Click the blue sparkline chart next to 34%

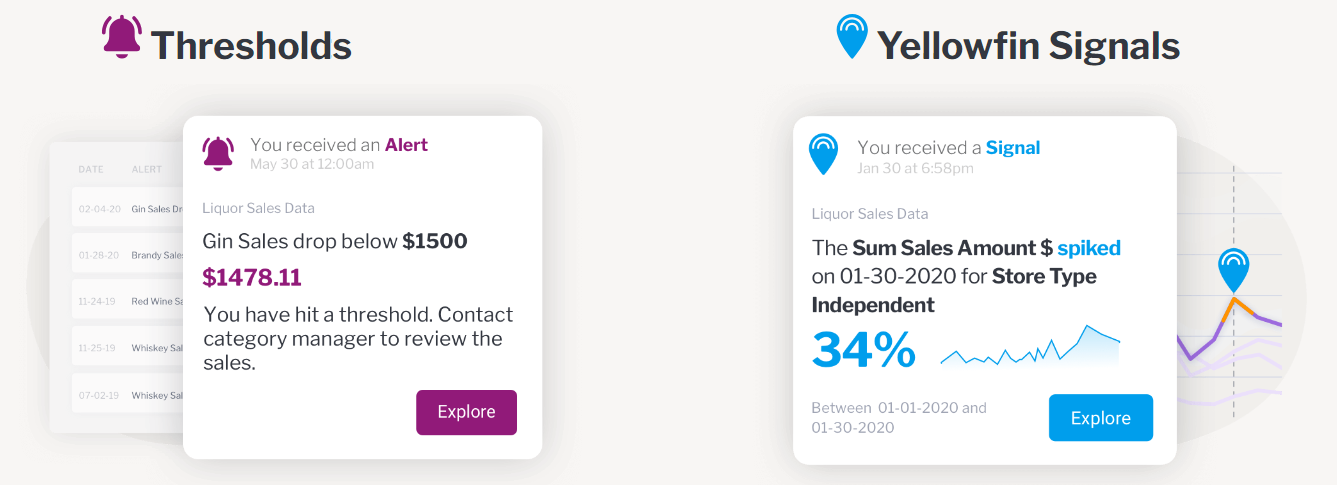pyautogui.click(x=1030, y=346)
